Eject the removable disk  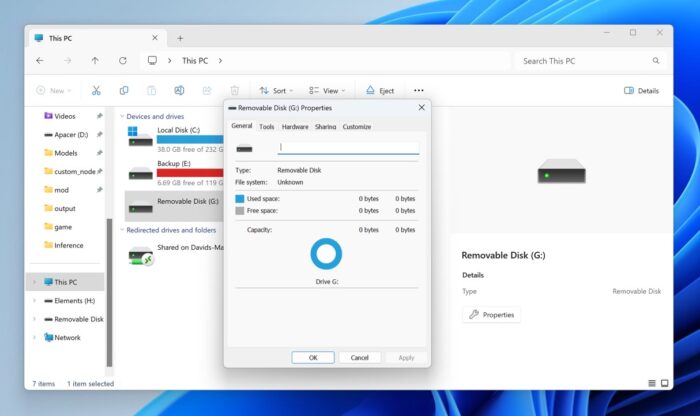380,90
